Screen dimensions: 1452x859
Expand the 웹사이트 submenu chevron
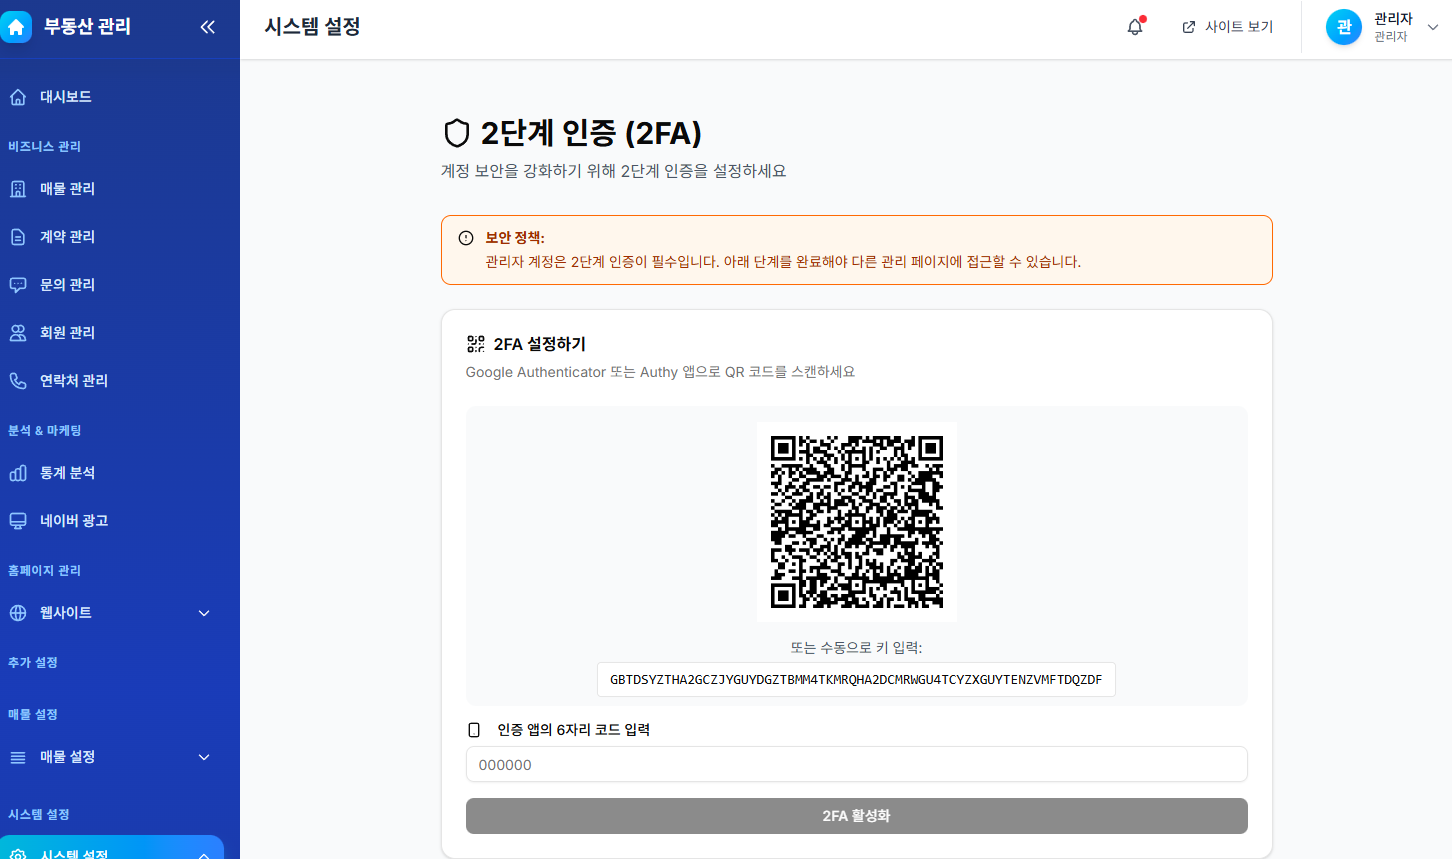tap(204, 612)
